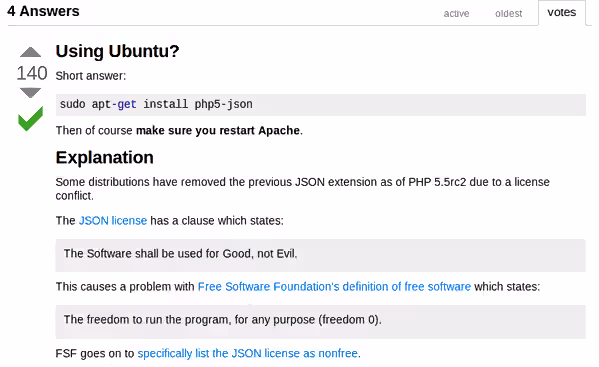Upvote the Using Ubuntu answer

(30, 52)
